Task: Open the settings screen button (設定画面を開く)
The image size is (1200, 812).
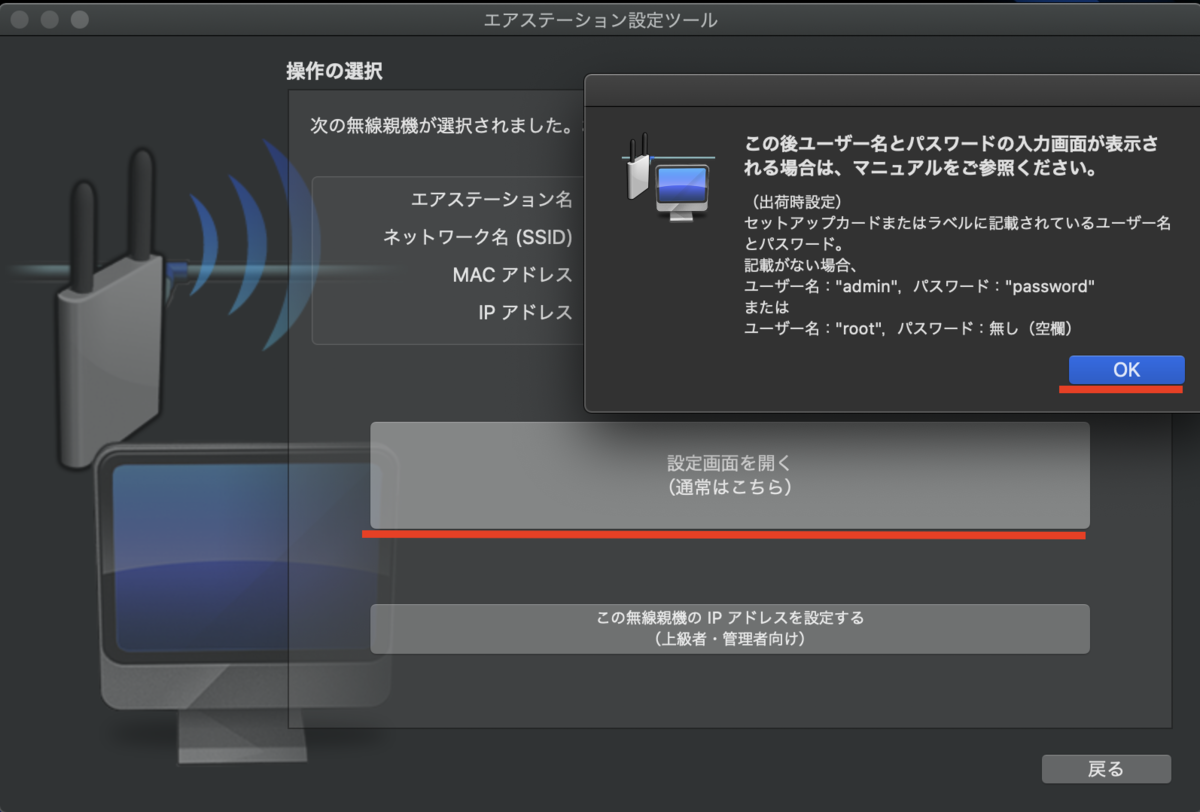Action: pos(730,475)
